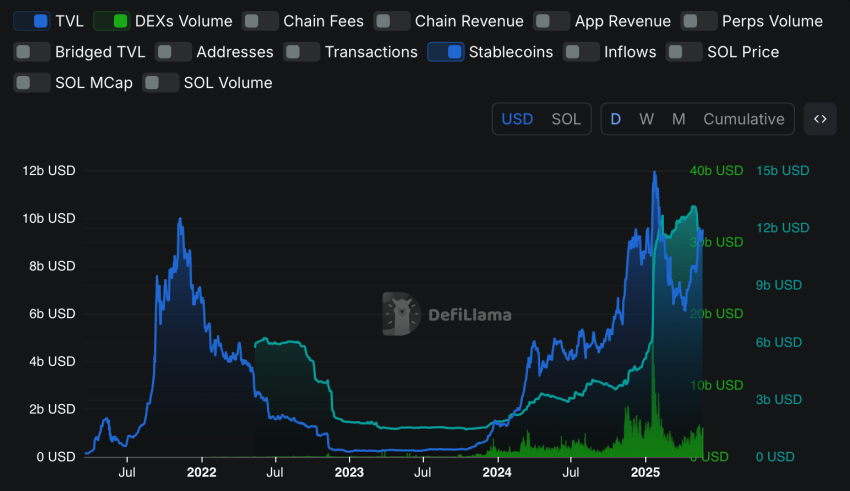Click the embed code icon button
The width and height of the screenshot is (850, 491).
click(819, 119)
